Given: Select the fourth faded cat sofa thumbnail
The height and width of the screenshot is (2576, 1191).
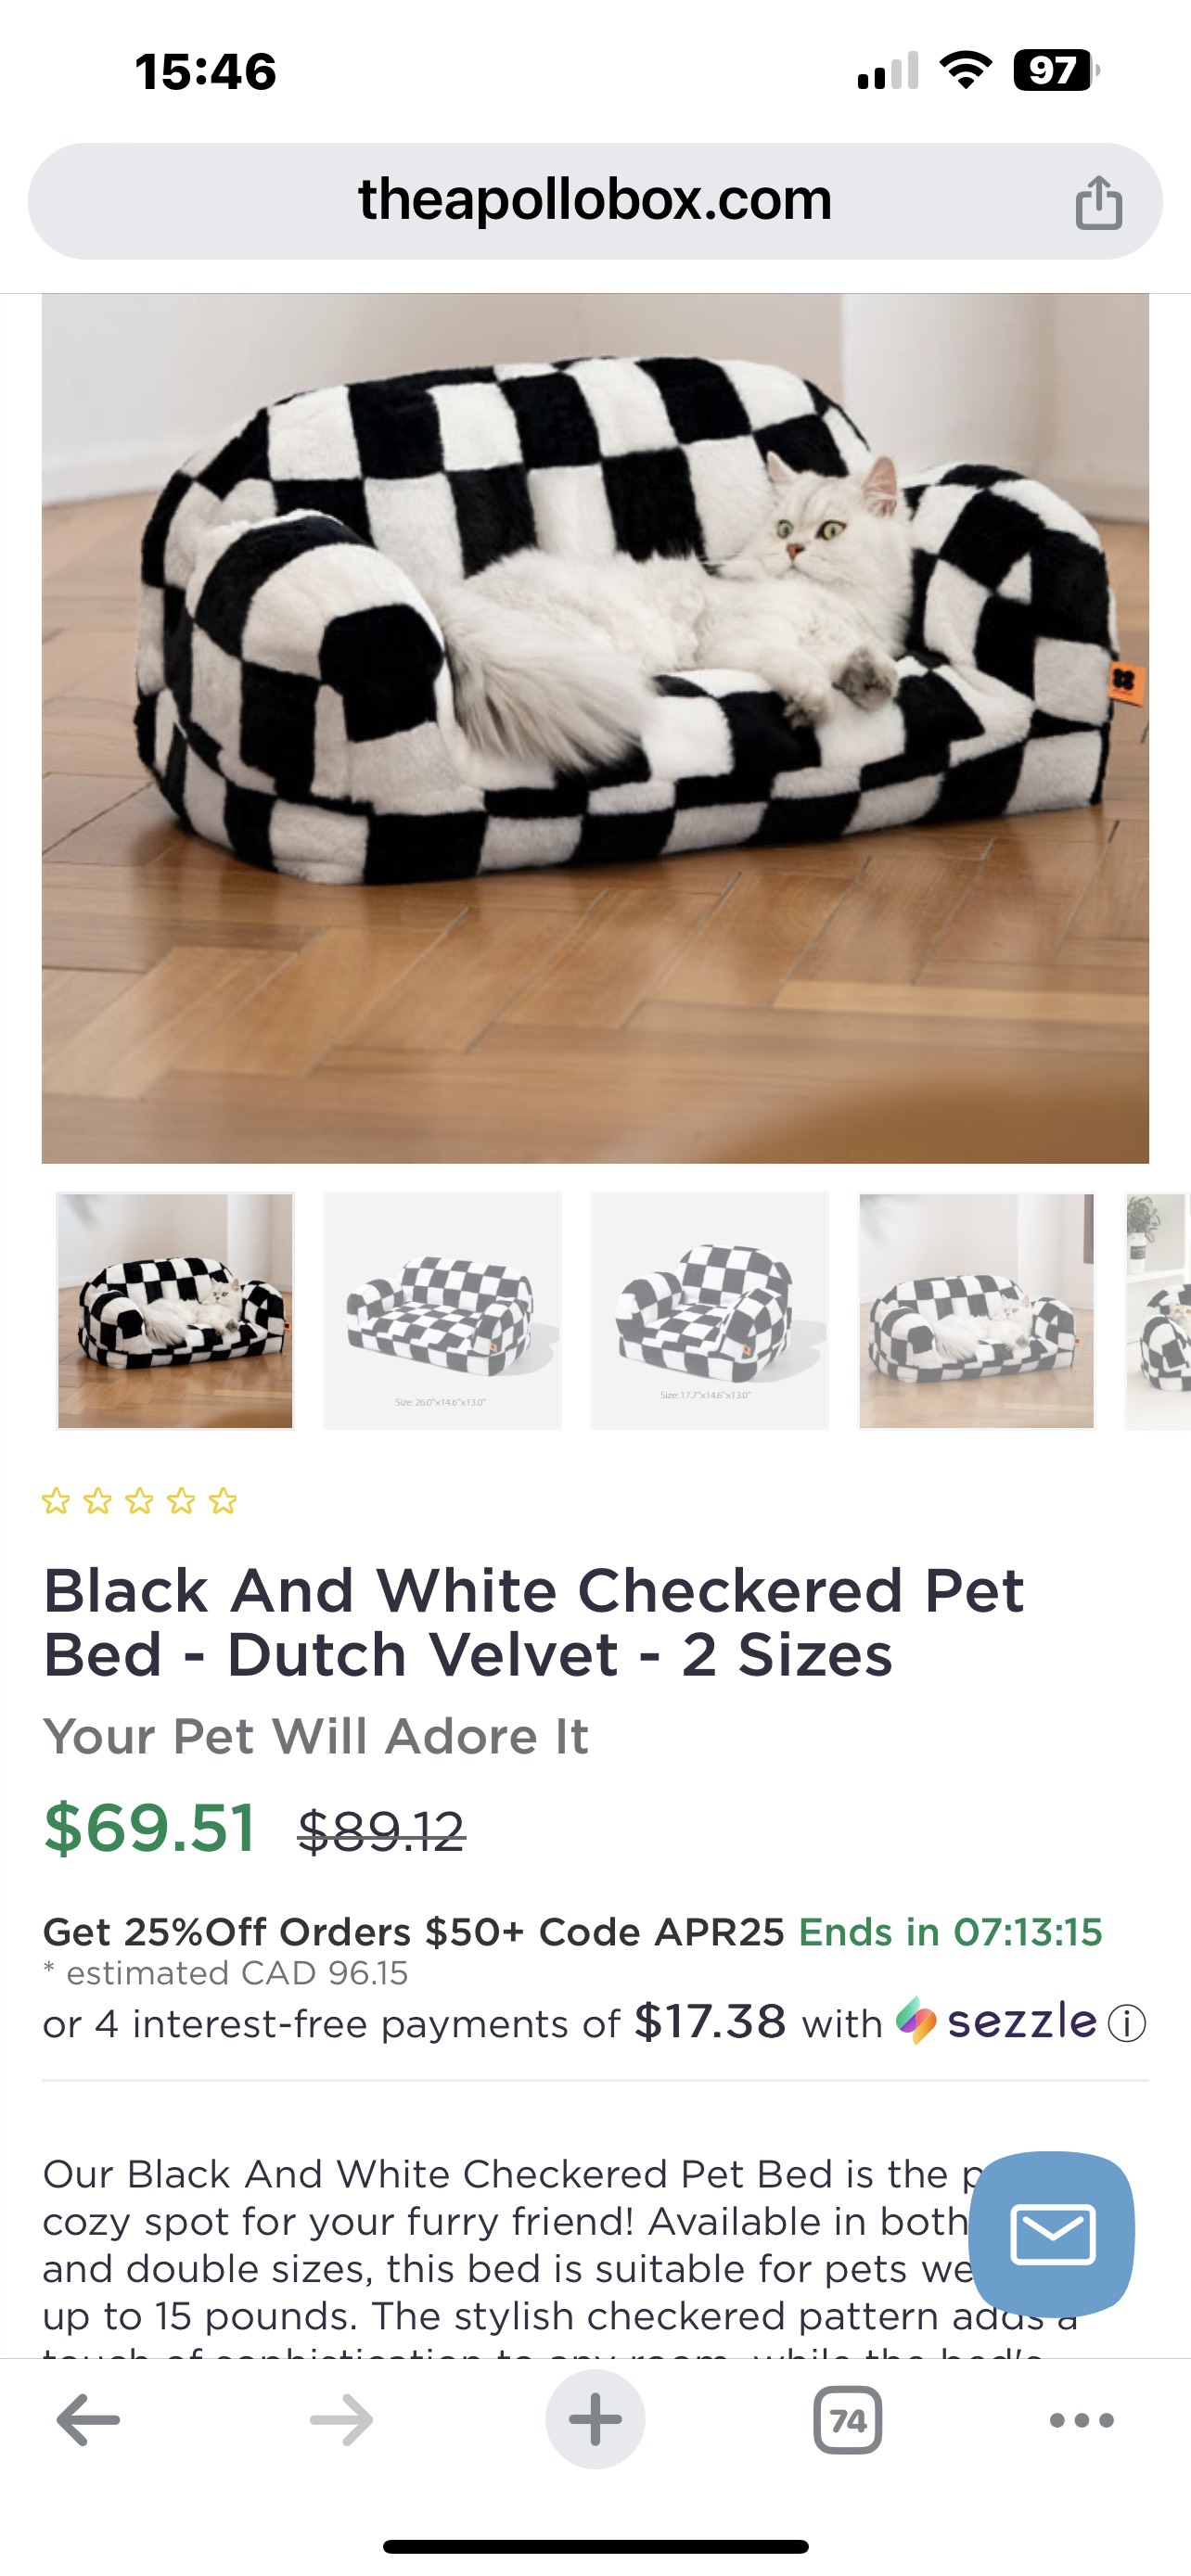Looking at the screenshot, I should pyautogui.click(x=976, y=1310).
